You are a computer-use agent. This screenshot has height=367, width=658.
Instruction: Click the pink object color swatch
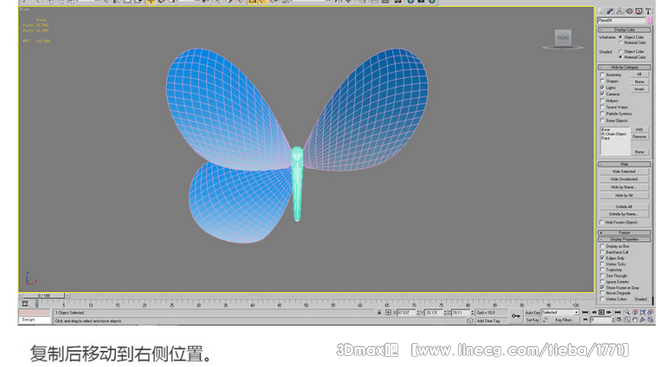tap(650, 21)
